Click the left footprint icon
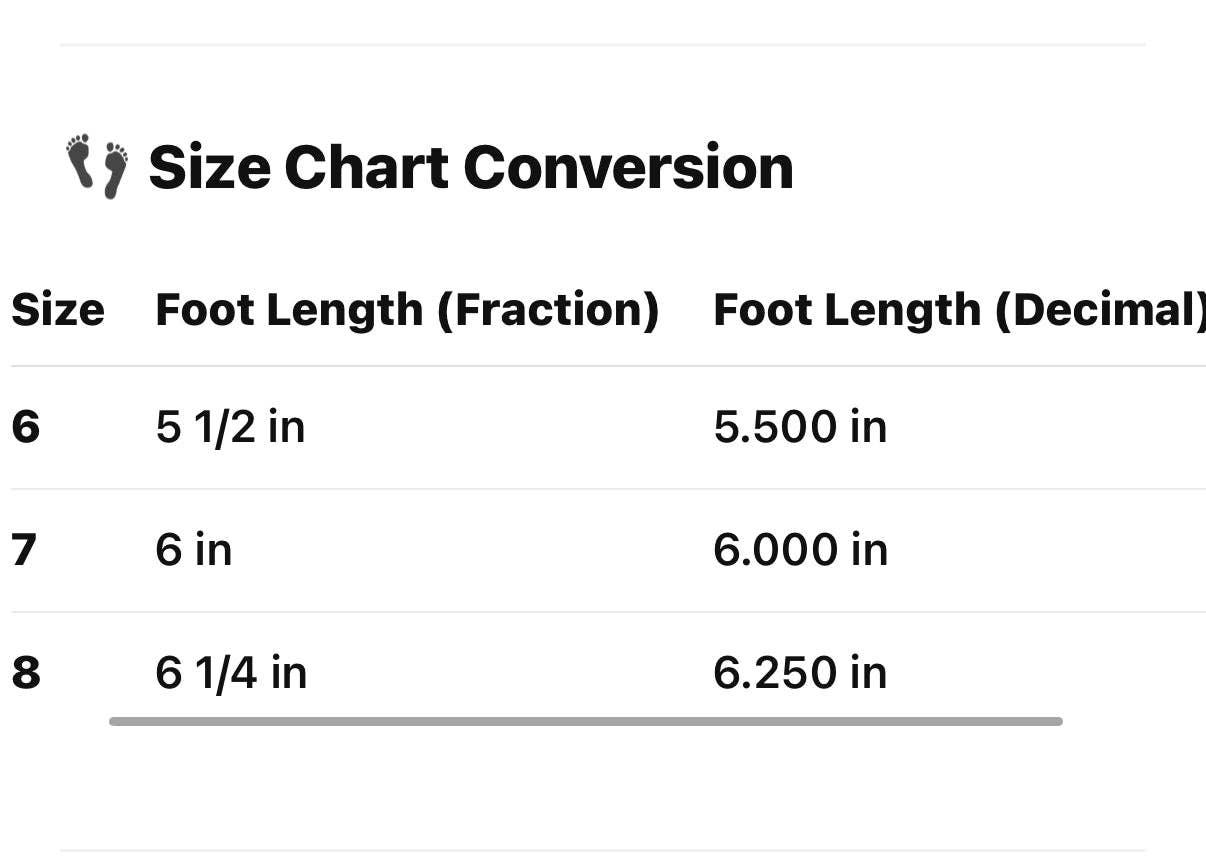Screen dimensions: 1206x860 click(80, 161)
